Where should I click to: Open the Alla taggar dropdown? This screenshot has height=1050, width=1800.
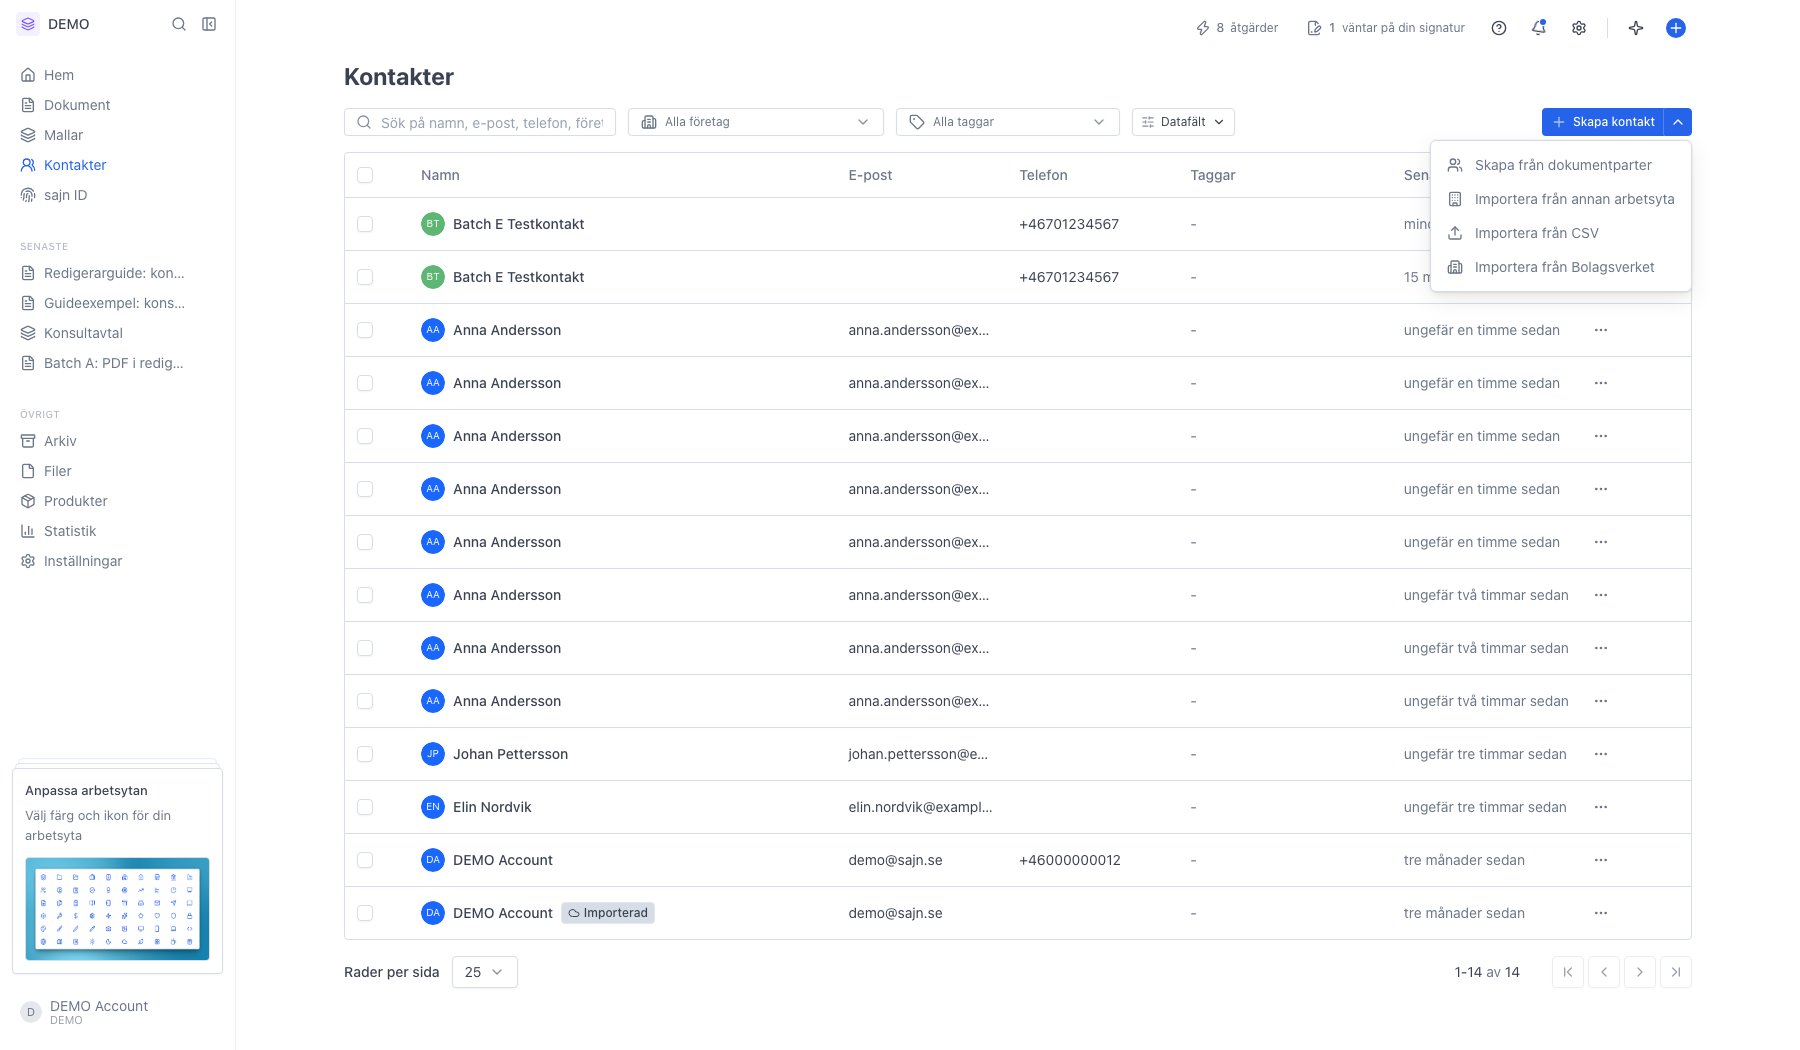coord(1008,122)
